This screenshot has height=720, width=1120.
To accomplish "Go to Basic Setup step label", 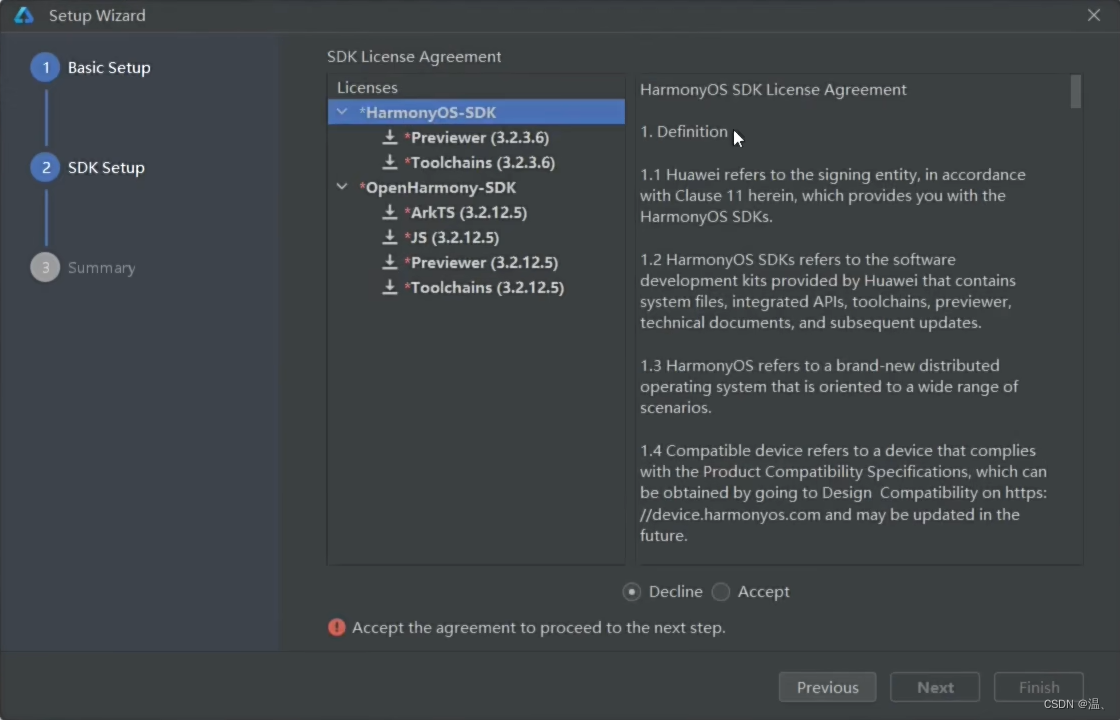I will pyautogui.click(x=109, y=68).
